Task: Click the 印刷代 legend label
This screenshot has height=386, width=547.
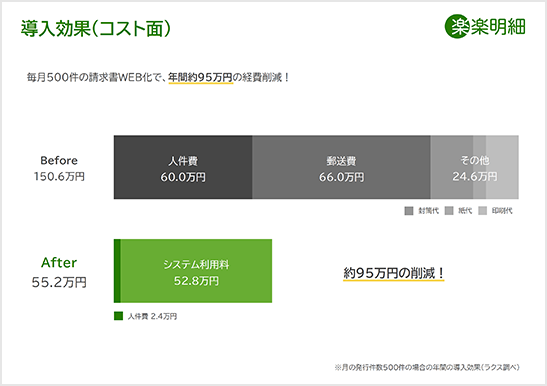Action: click(x=502, y=211)
